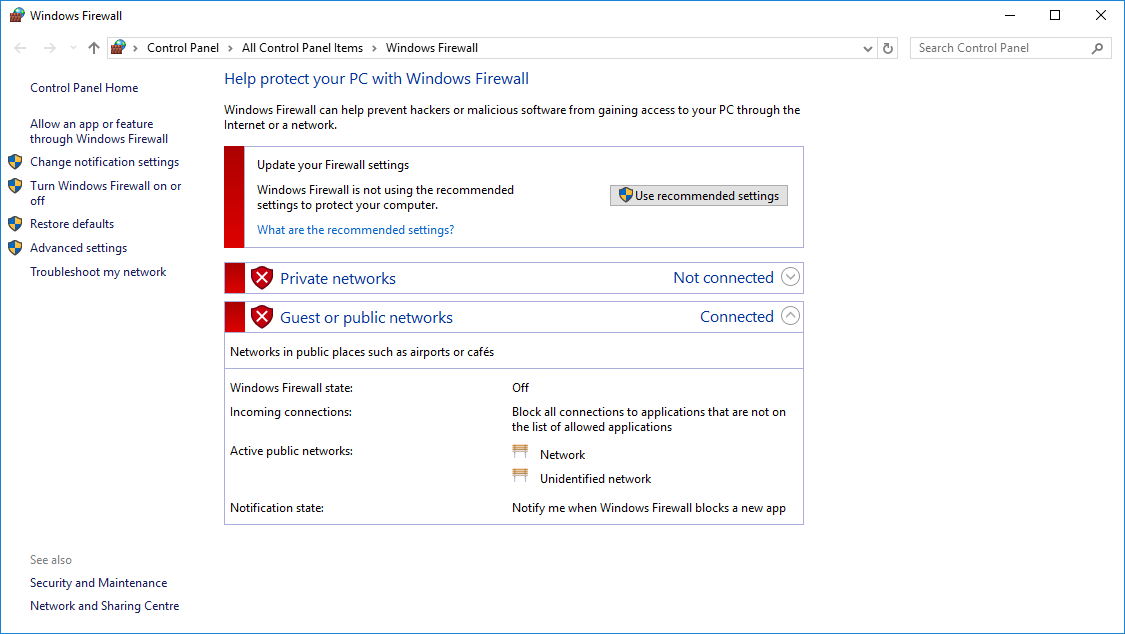
Task: Click All Control Panel Items breadcrumb
Action: [x=302, y=48]
